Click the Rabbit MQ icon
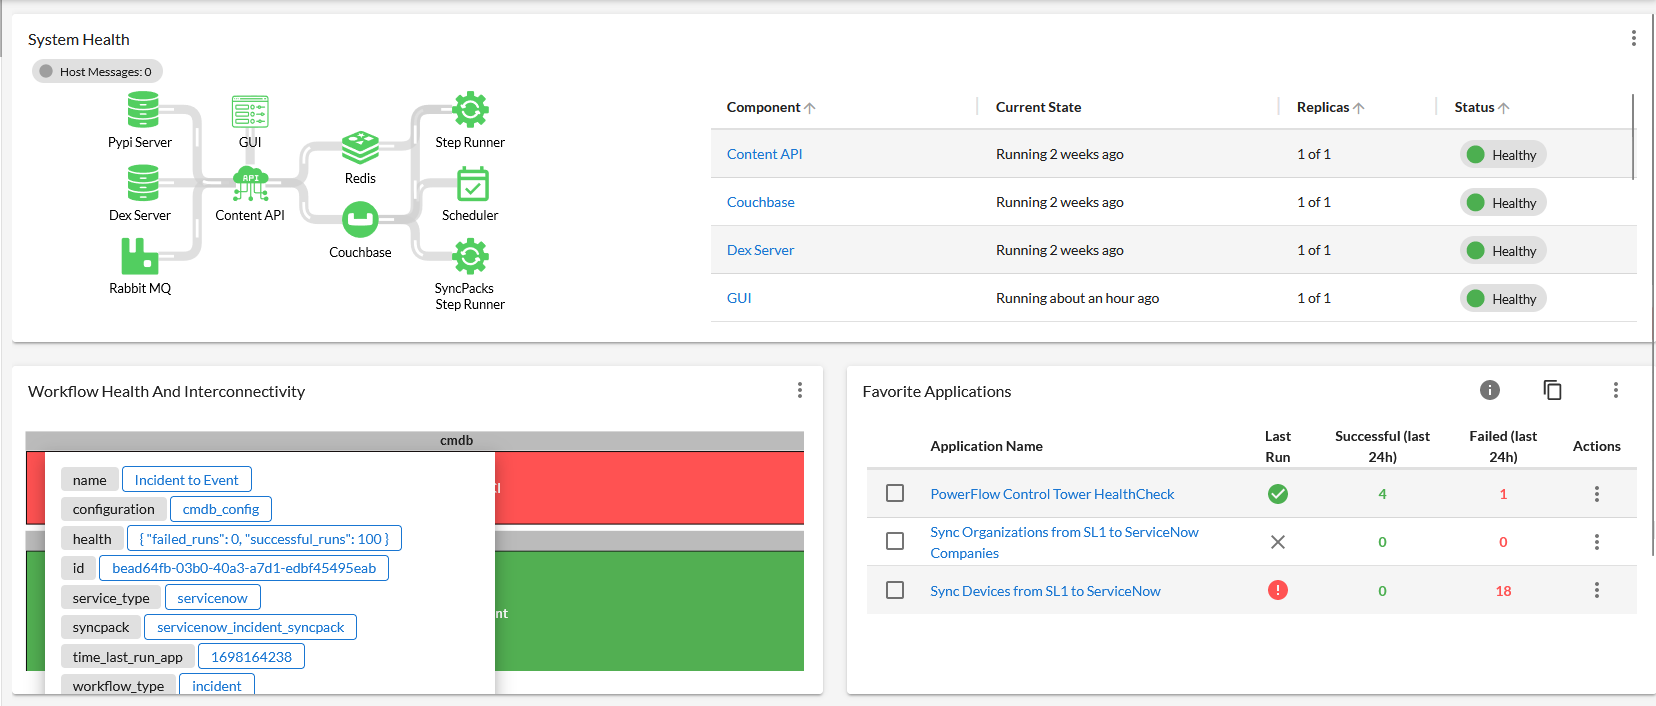 coord(140,256)
